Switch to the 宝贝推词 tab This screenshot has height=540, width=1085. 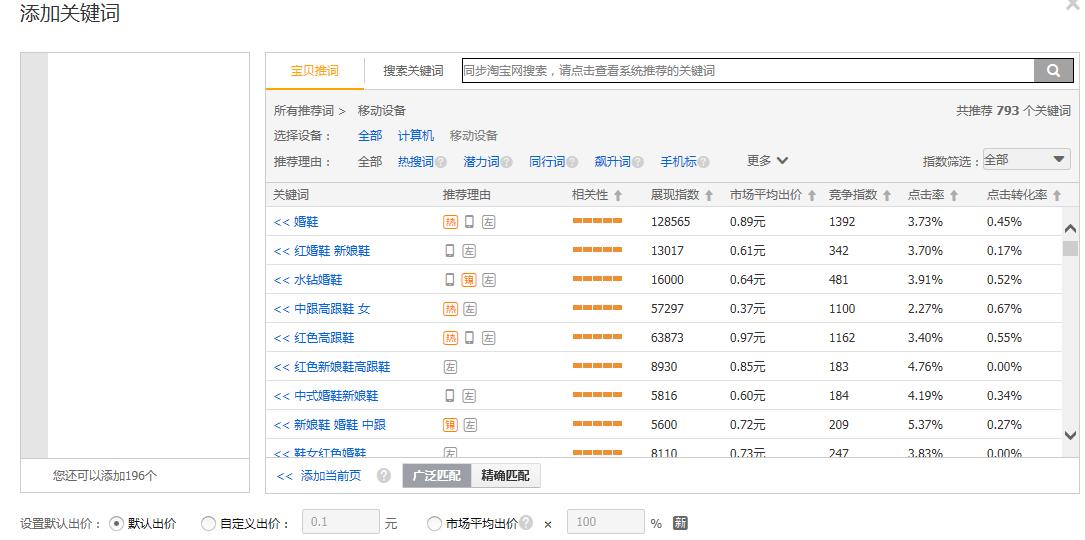tap(315, 71)
